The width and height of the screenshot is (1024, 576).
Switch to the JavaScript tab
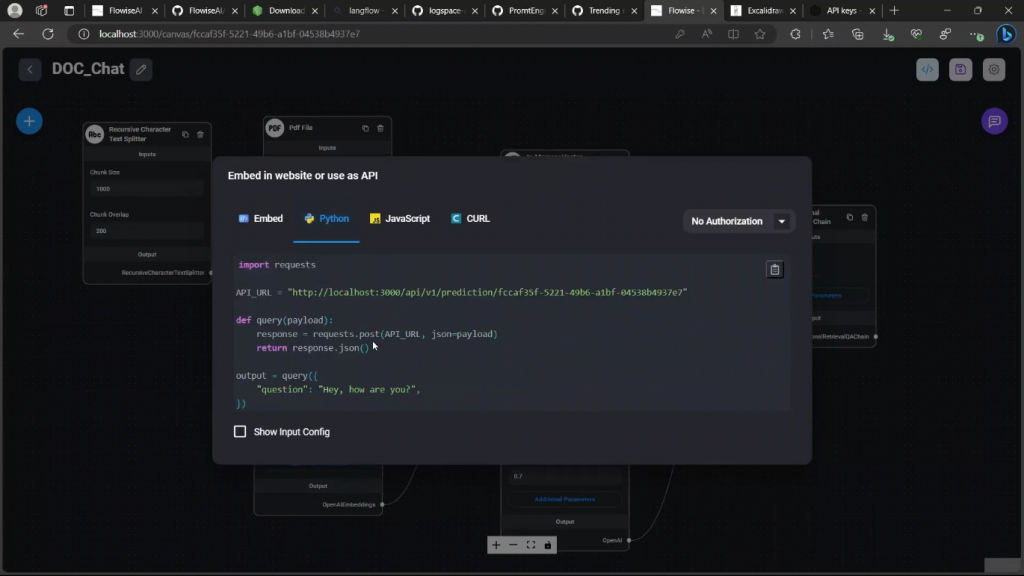[x=400, y=219]
